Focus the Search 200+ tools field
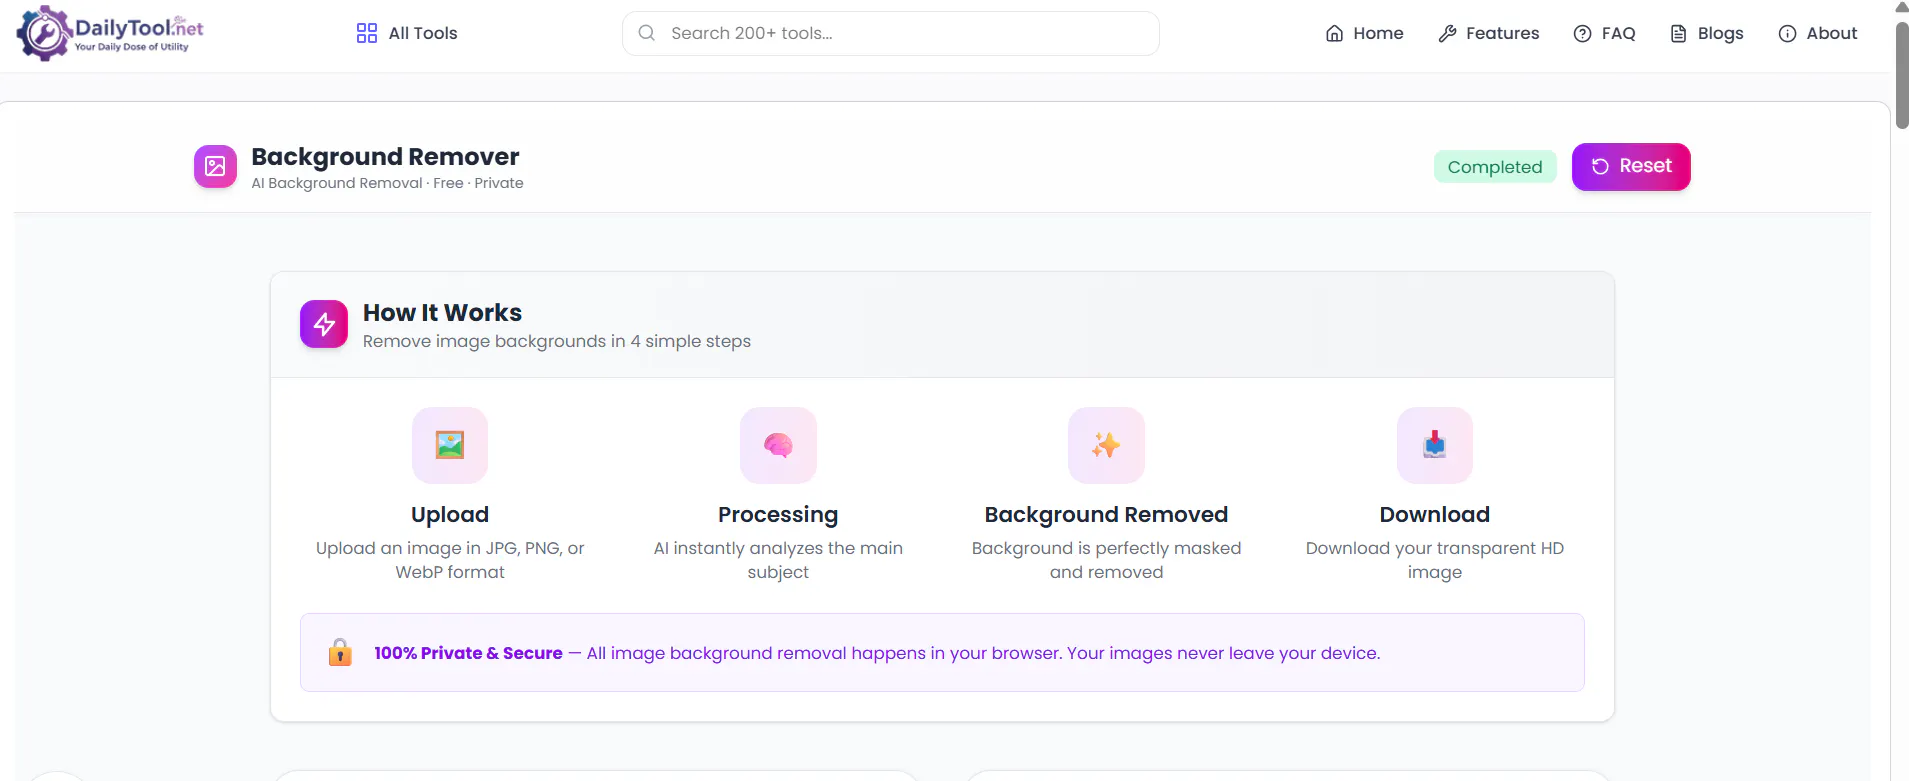This screenshot has width=1909, height=781. click(890, 33)
